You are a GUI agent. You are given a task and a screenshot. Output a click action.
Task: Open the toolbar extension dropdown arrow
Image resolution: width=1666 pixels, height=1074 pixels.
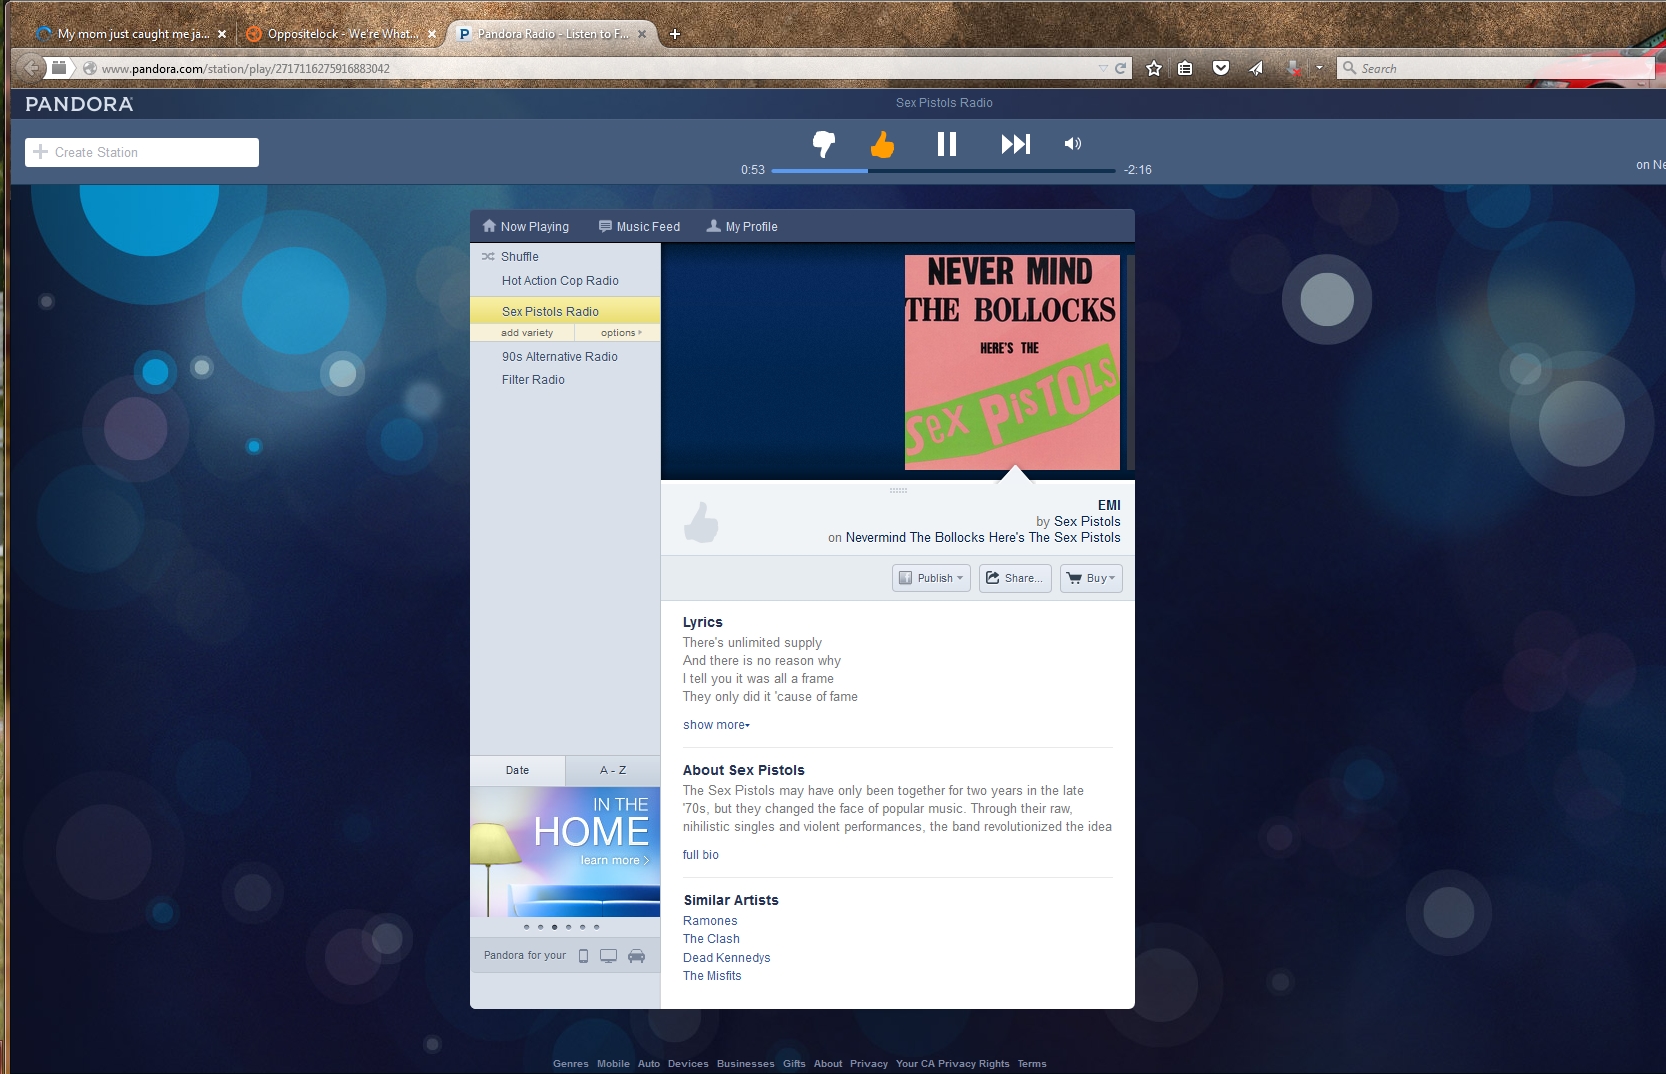click(1319, 69)
